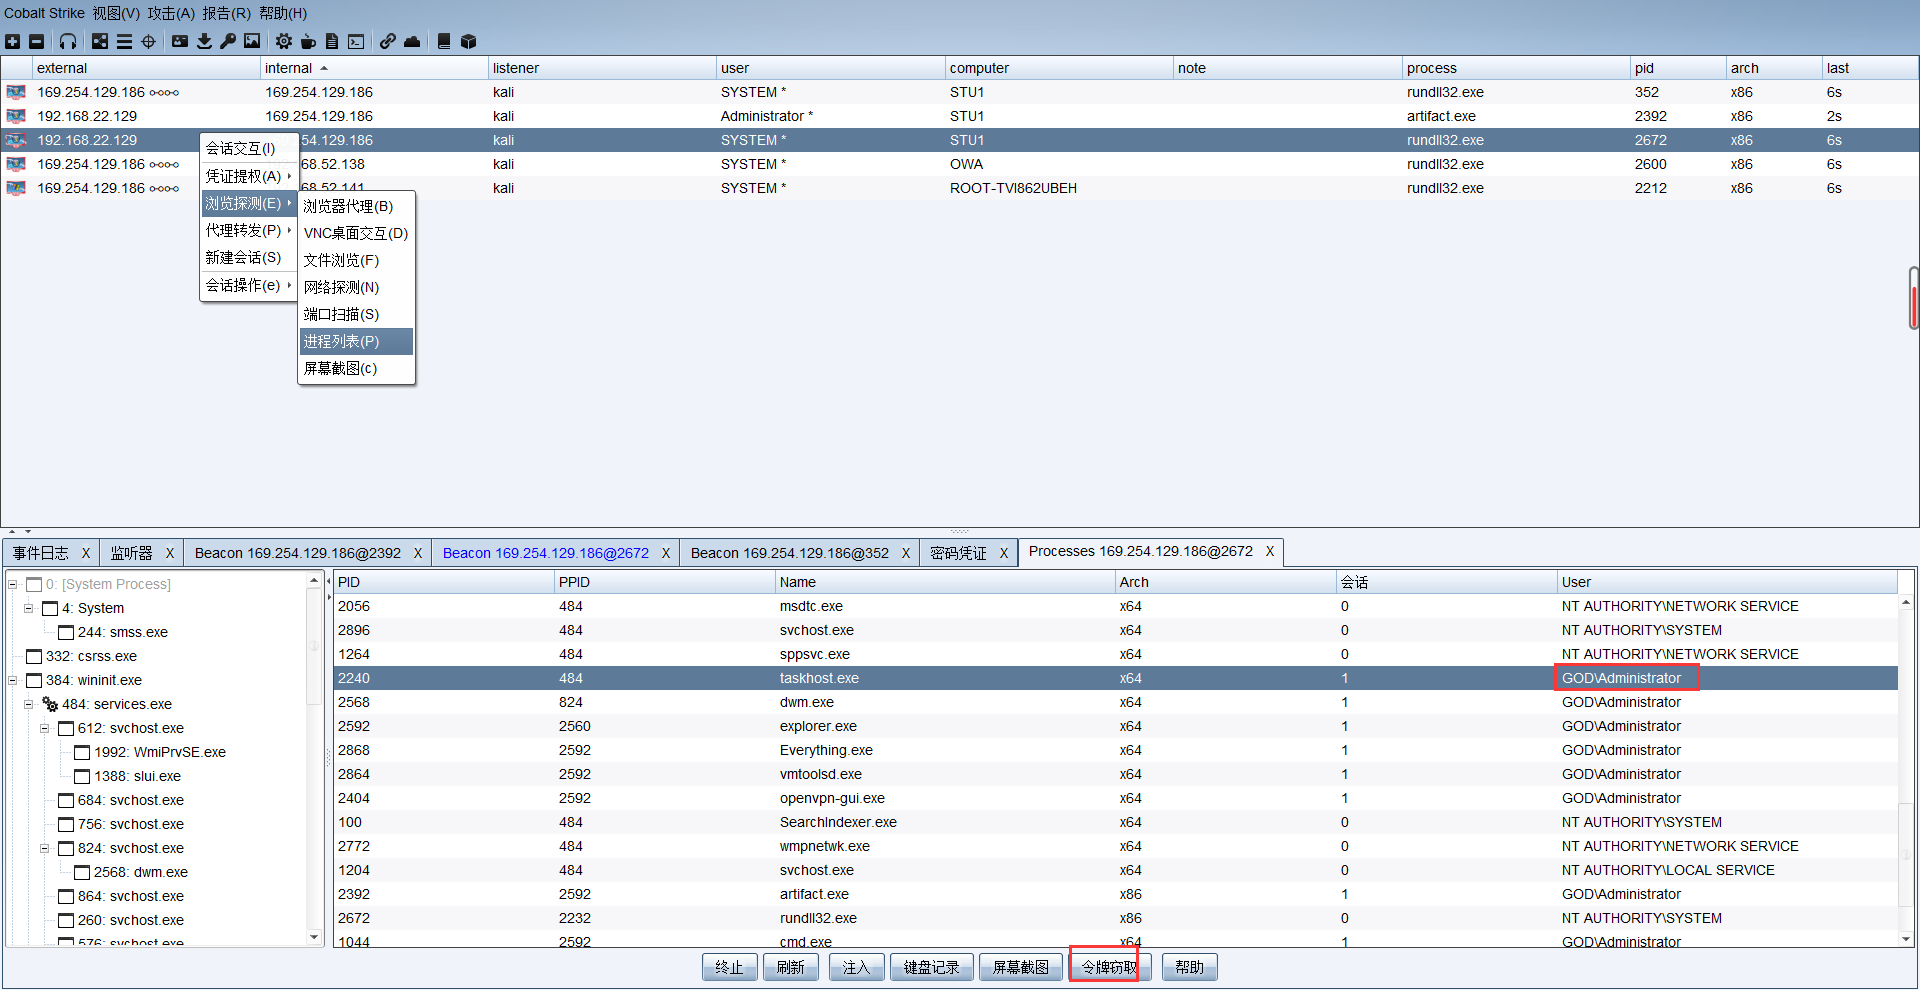Image resolution: width=1920 pixels, height=990 pixels.
Task: Click the 终止 button
Action: click(x=729, y=967)
